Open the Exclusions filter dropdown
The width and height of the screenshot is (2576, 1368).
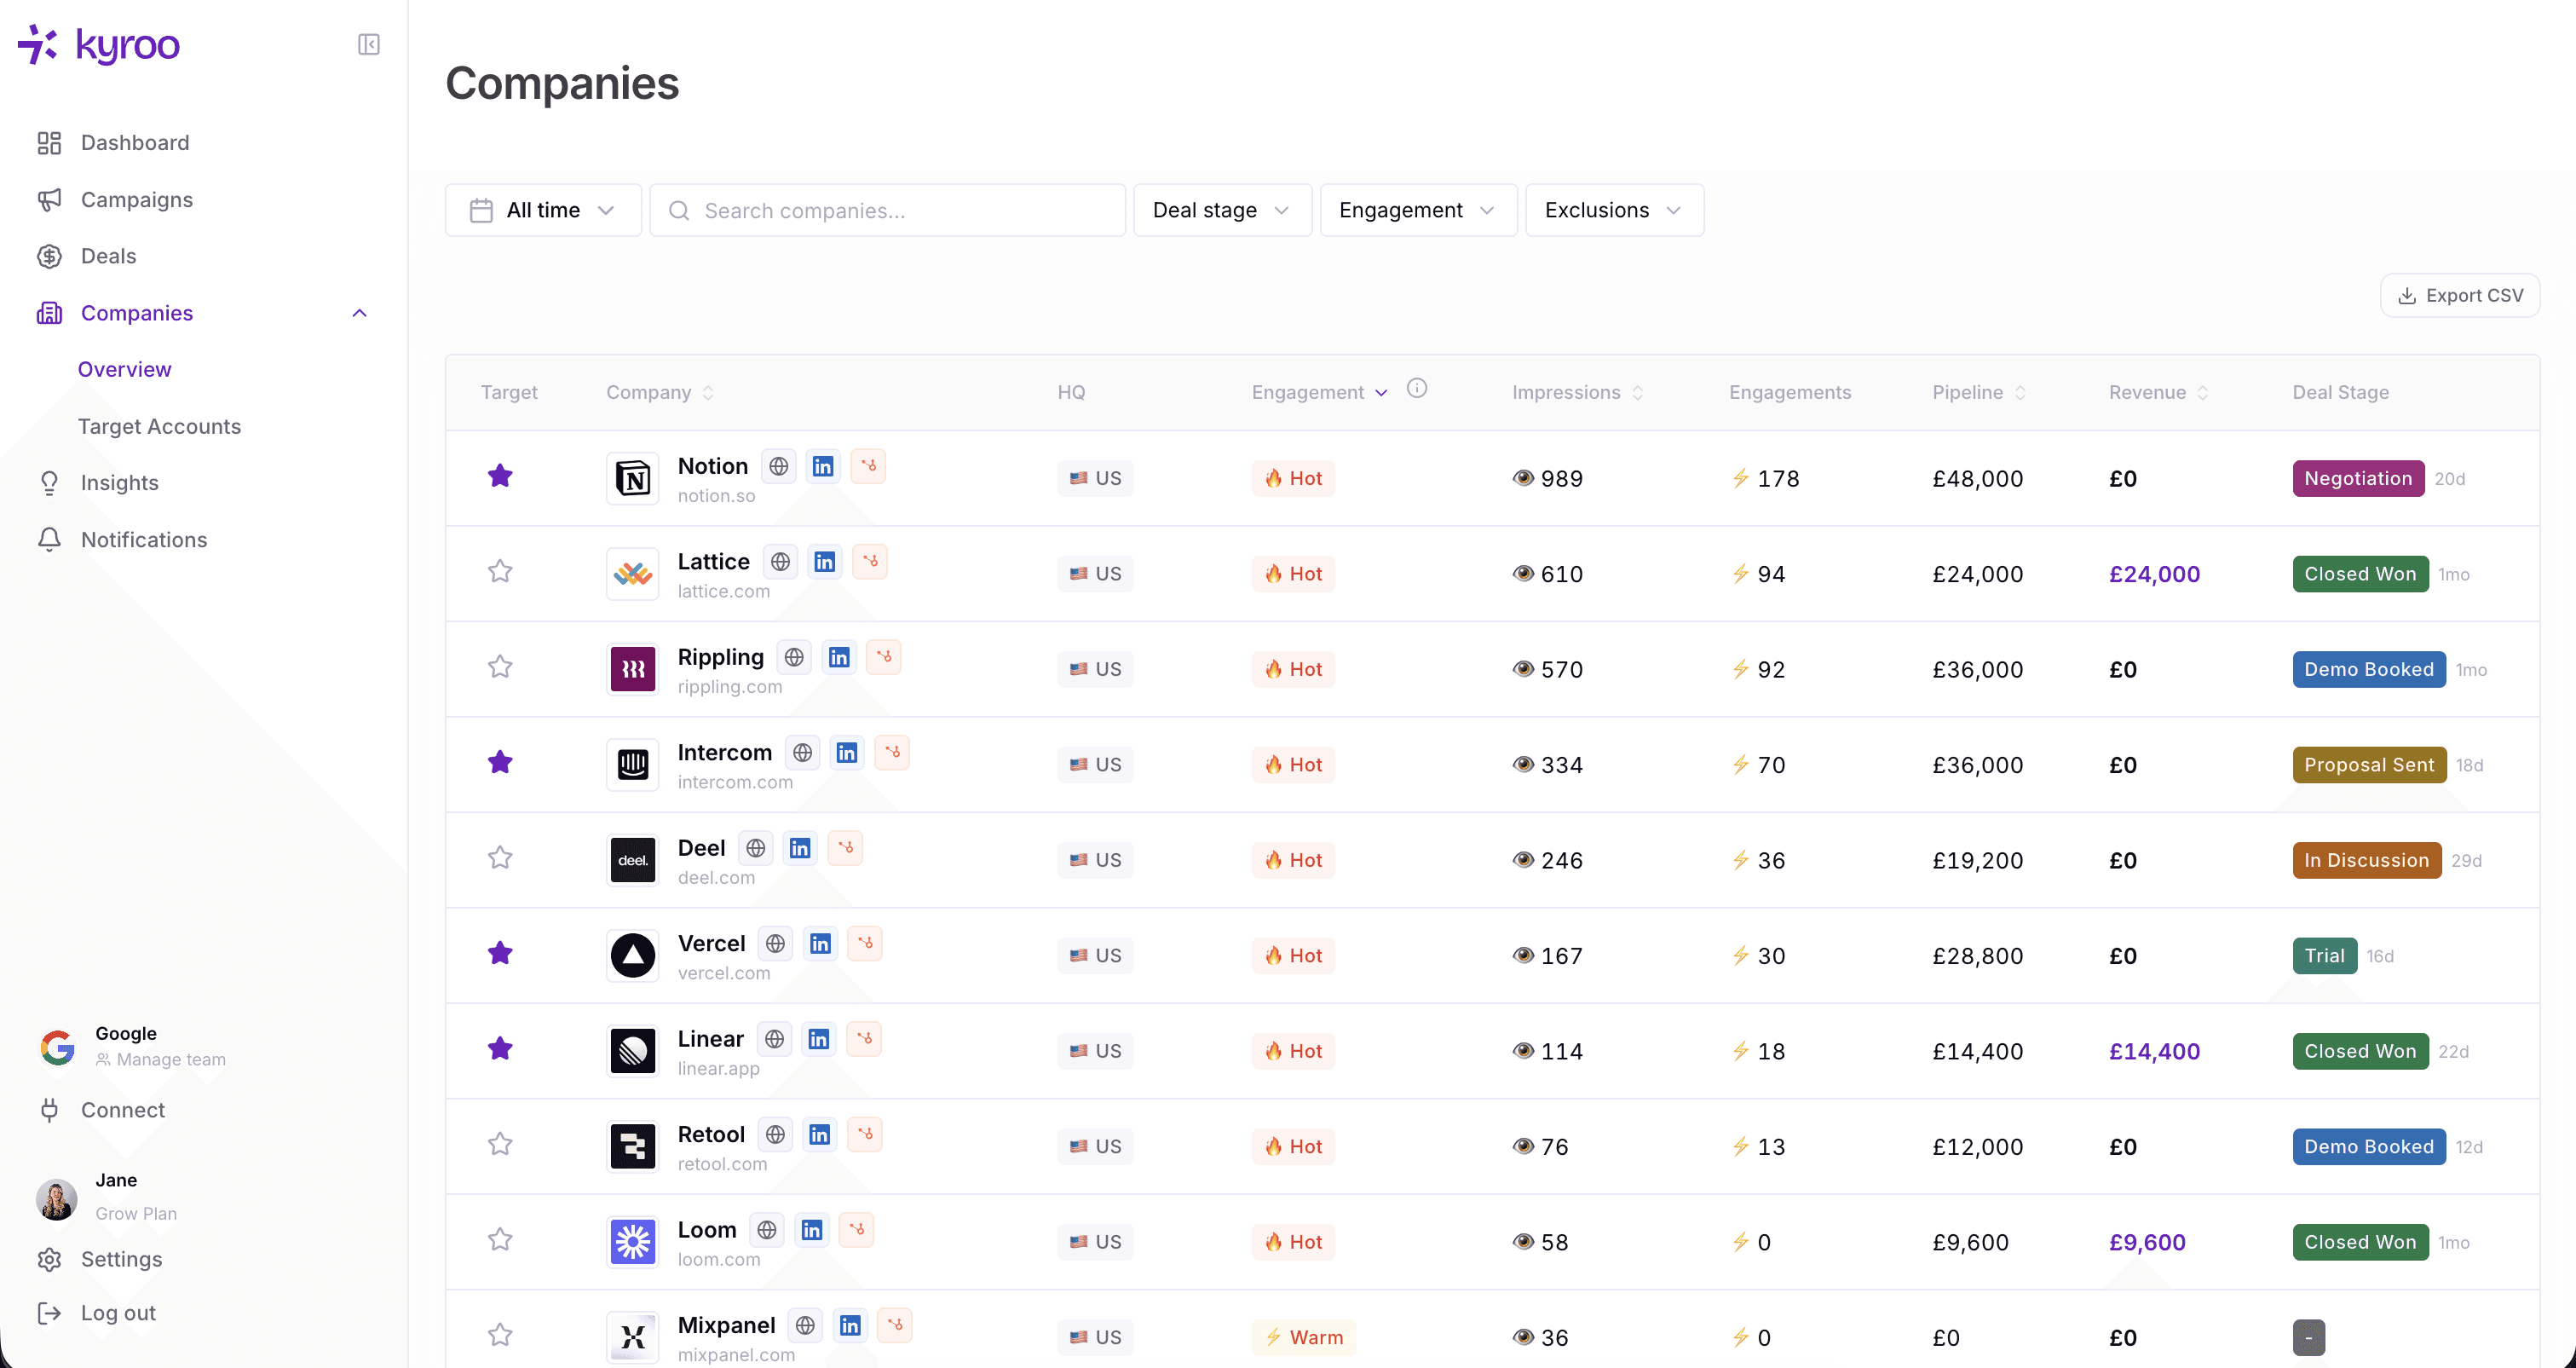(1613, 210)
